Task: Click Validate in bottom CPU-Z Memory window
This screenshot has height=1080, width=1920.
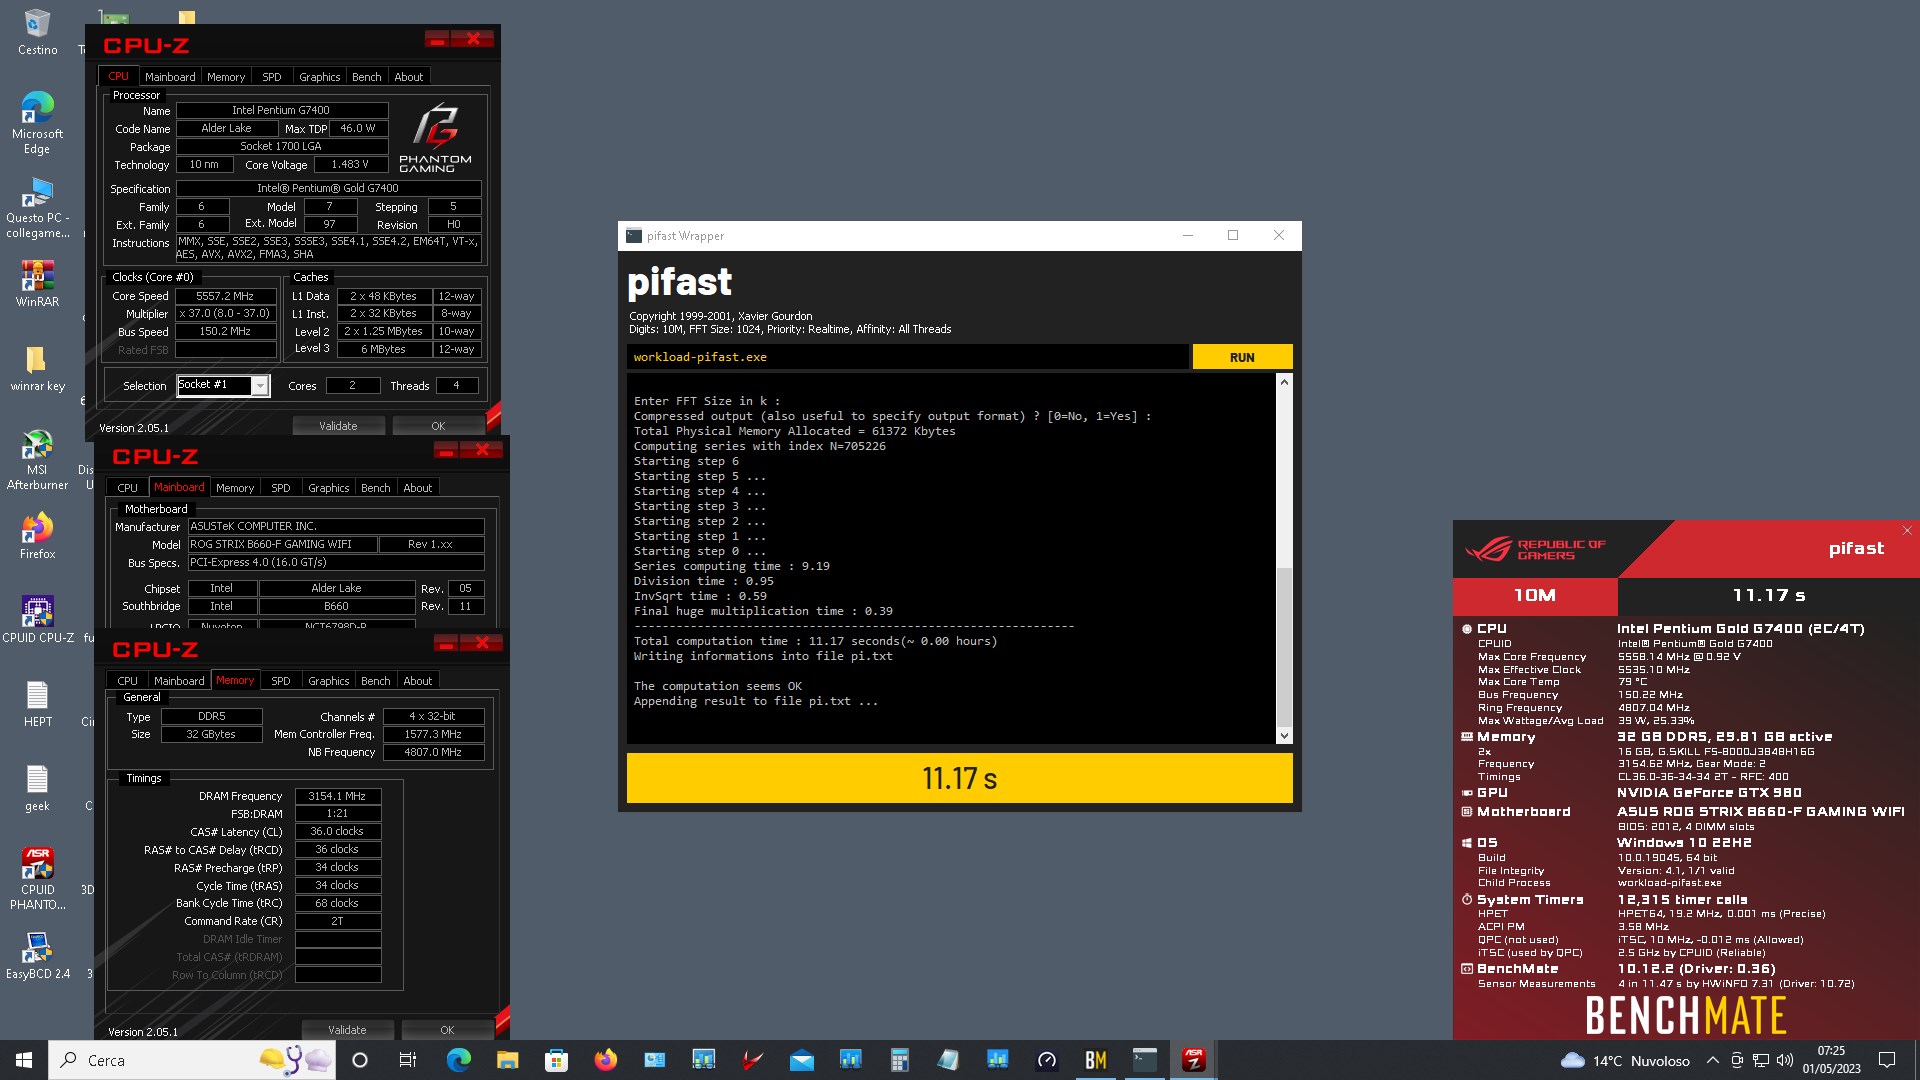Action: pos(347,1030)
